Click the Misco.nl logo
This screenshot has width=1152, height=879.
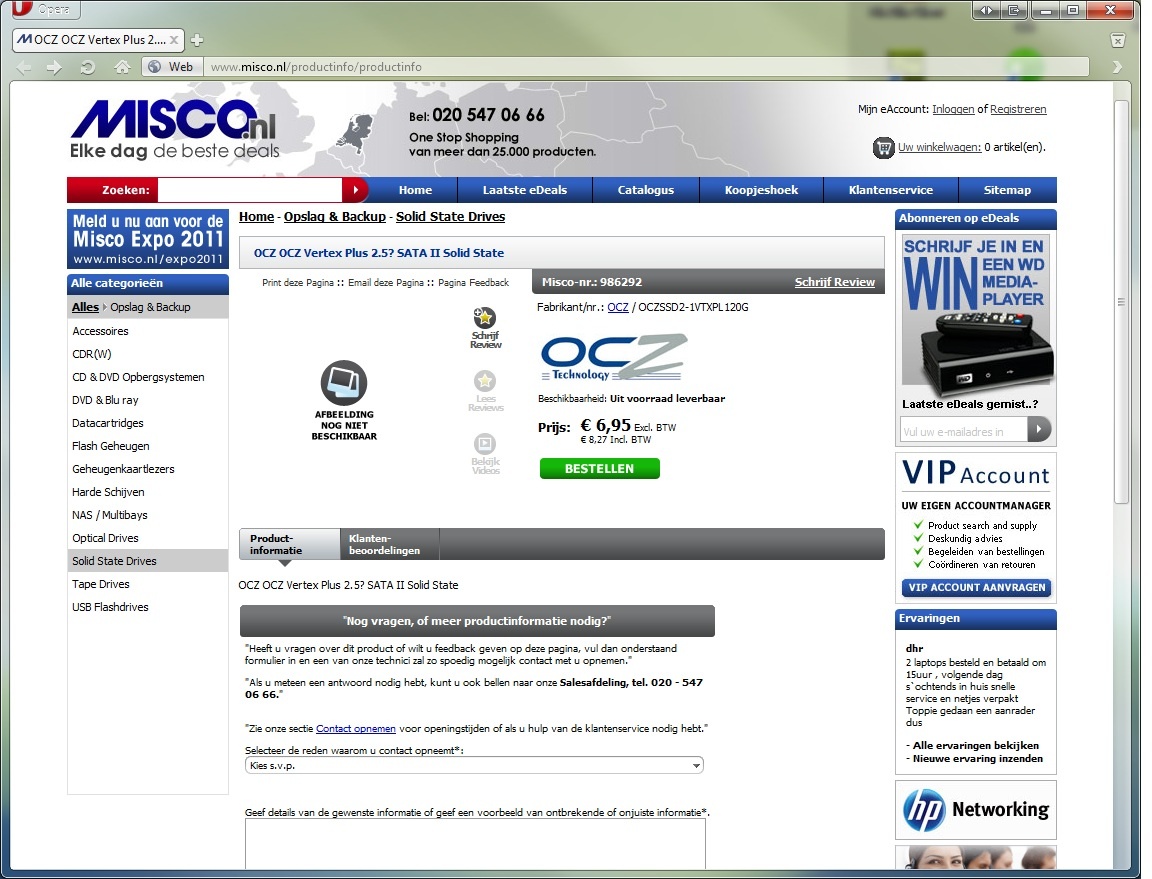tap(175, 129)
